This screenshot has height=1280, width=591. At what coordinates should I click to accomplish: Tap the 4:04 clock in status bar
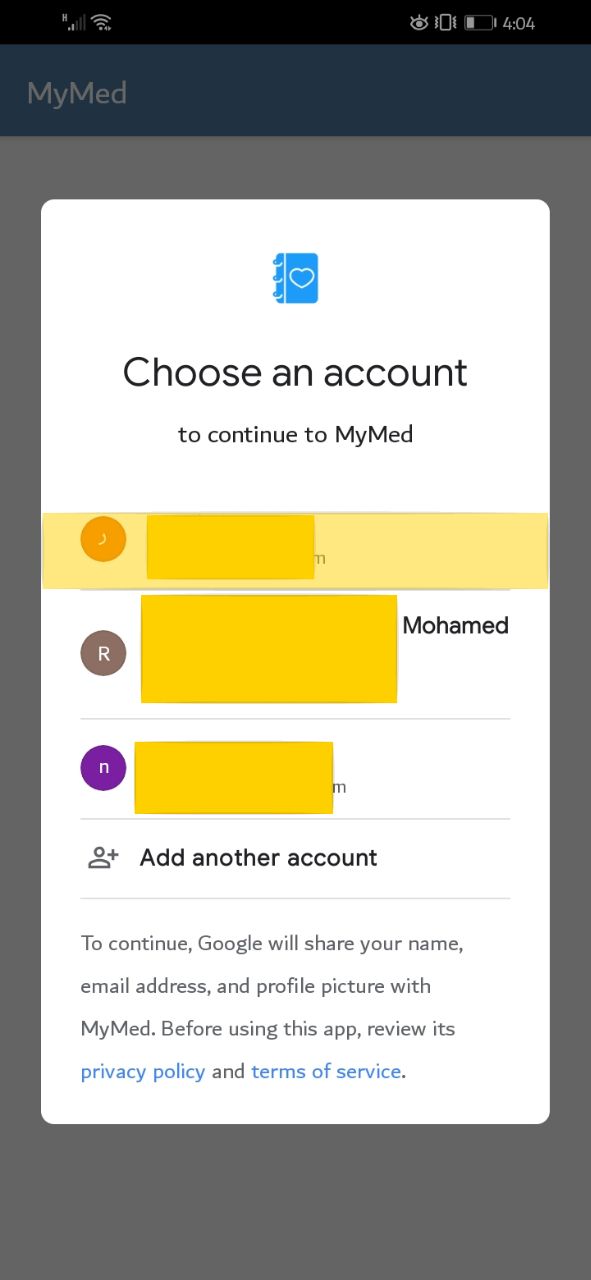pos(519,22)
